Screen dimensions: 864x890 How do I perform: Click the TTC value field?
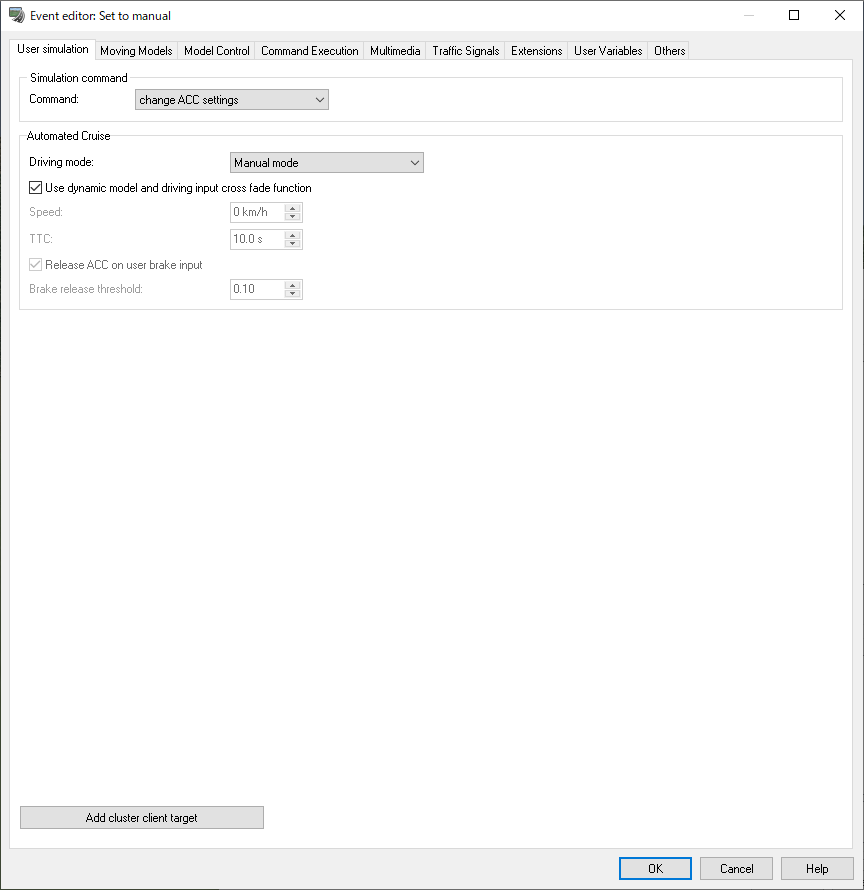click(x=257, y=240)
